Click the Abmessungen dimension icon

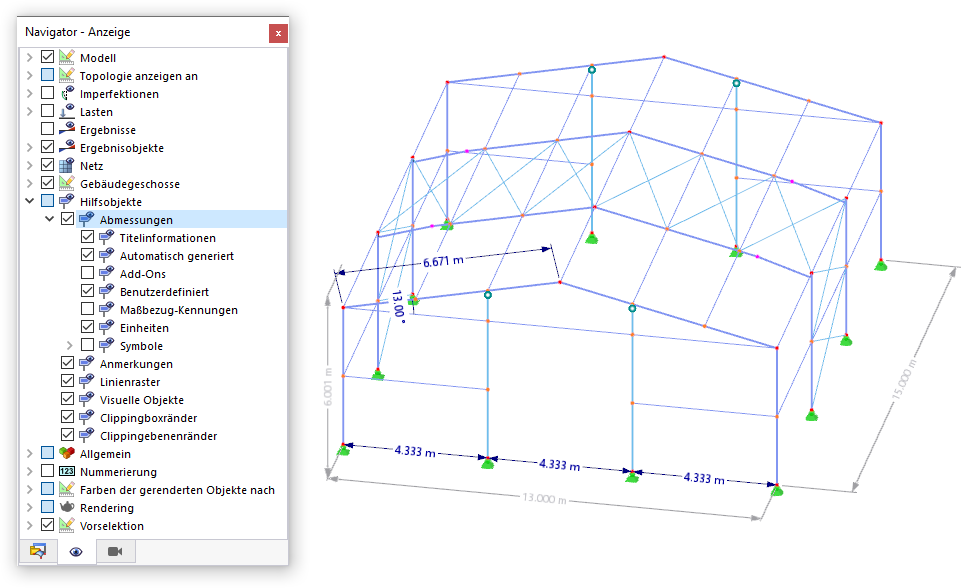coord(87,219)
